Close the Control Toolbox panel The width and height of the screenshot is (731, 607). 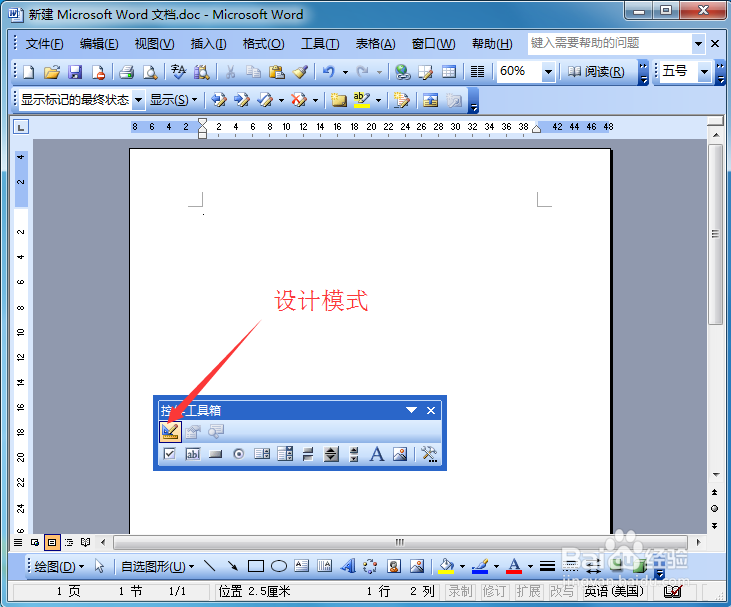click(x=431, y=410)
